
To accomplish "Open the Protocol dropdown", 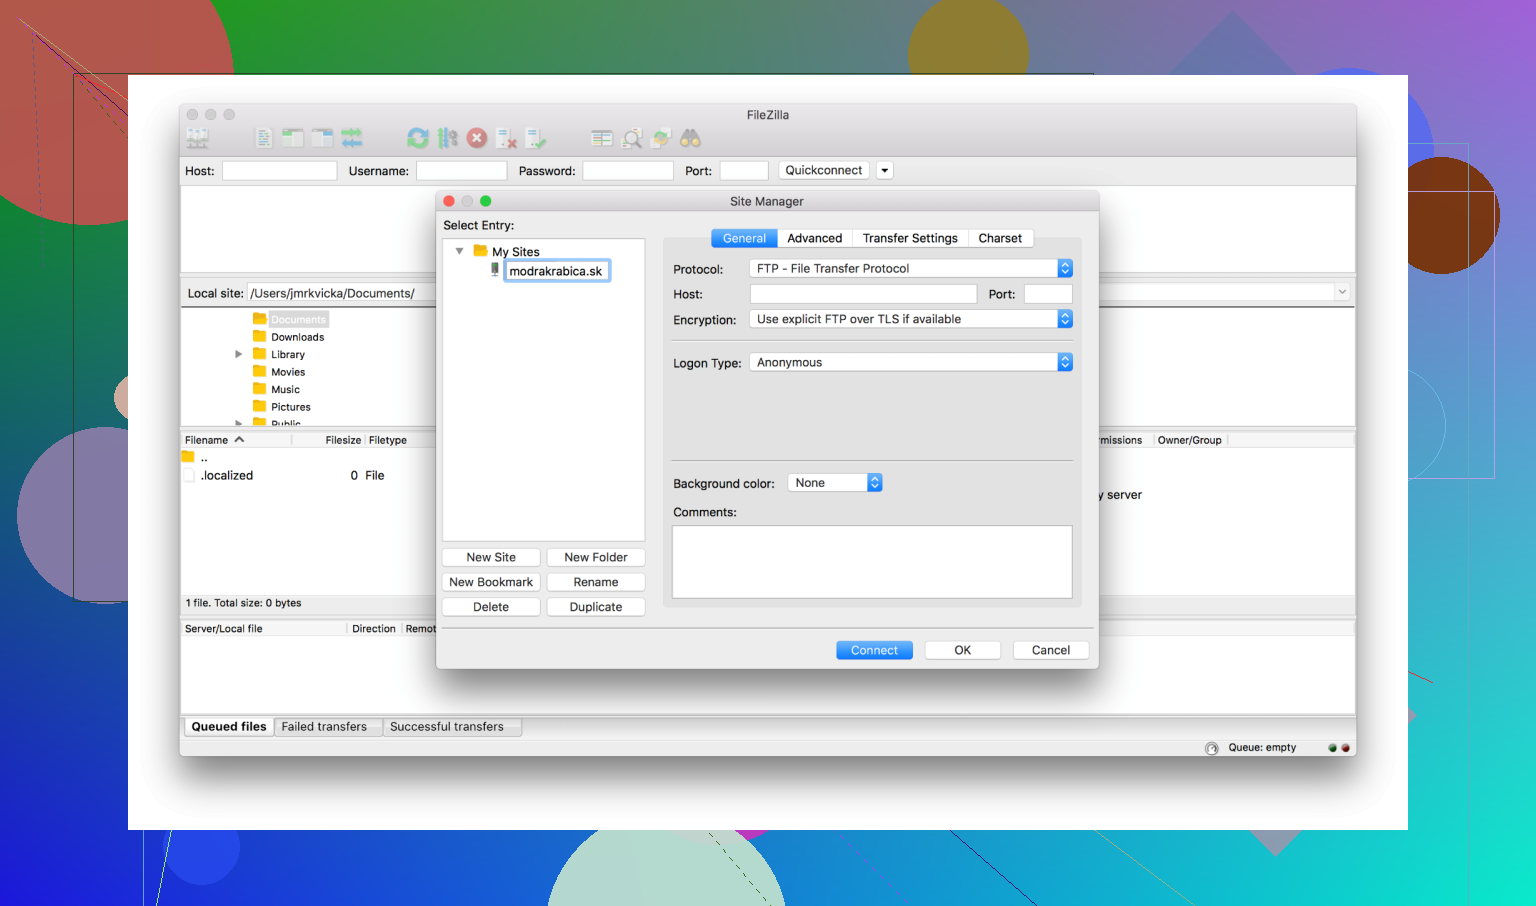I will 1063,268.
